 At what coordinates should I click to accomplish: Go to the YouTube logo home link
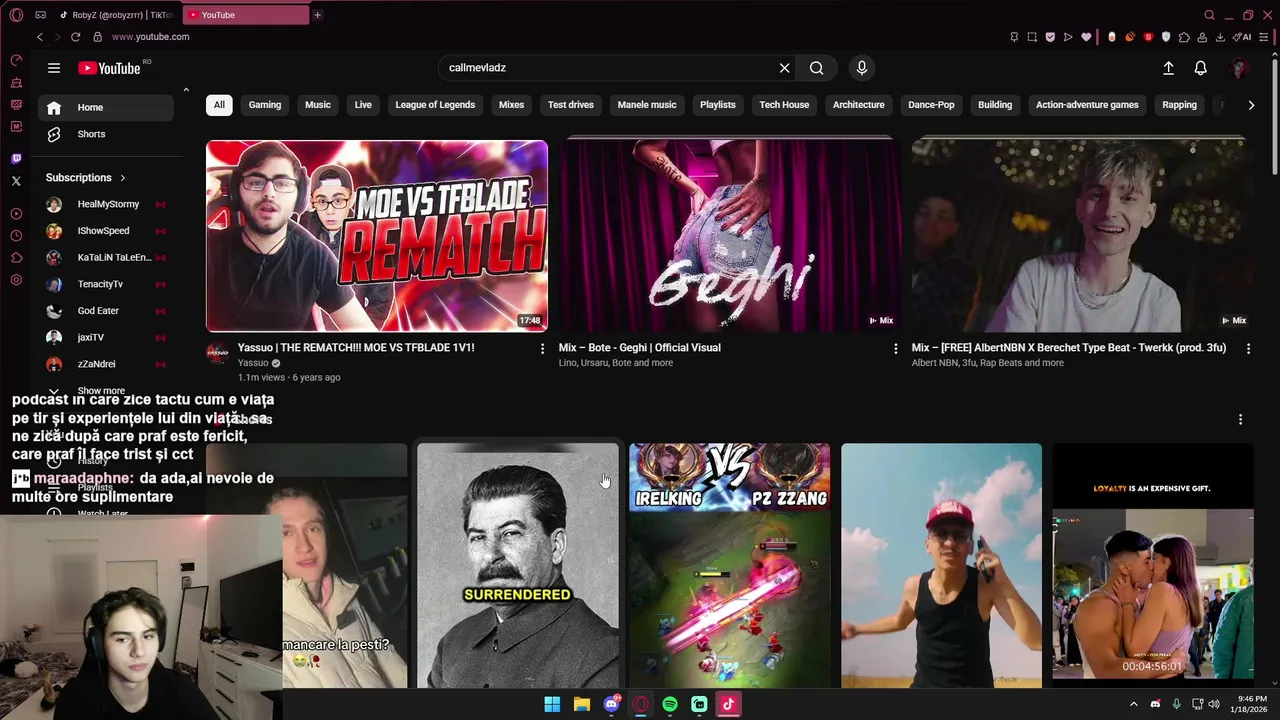[109, 68]
